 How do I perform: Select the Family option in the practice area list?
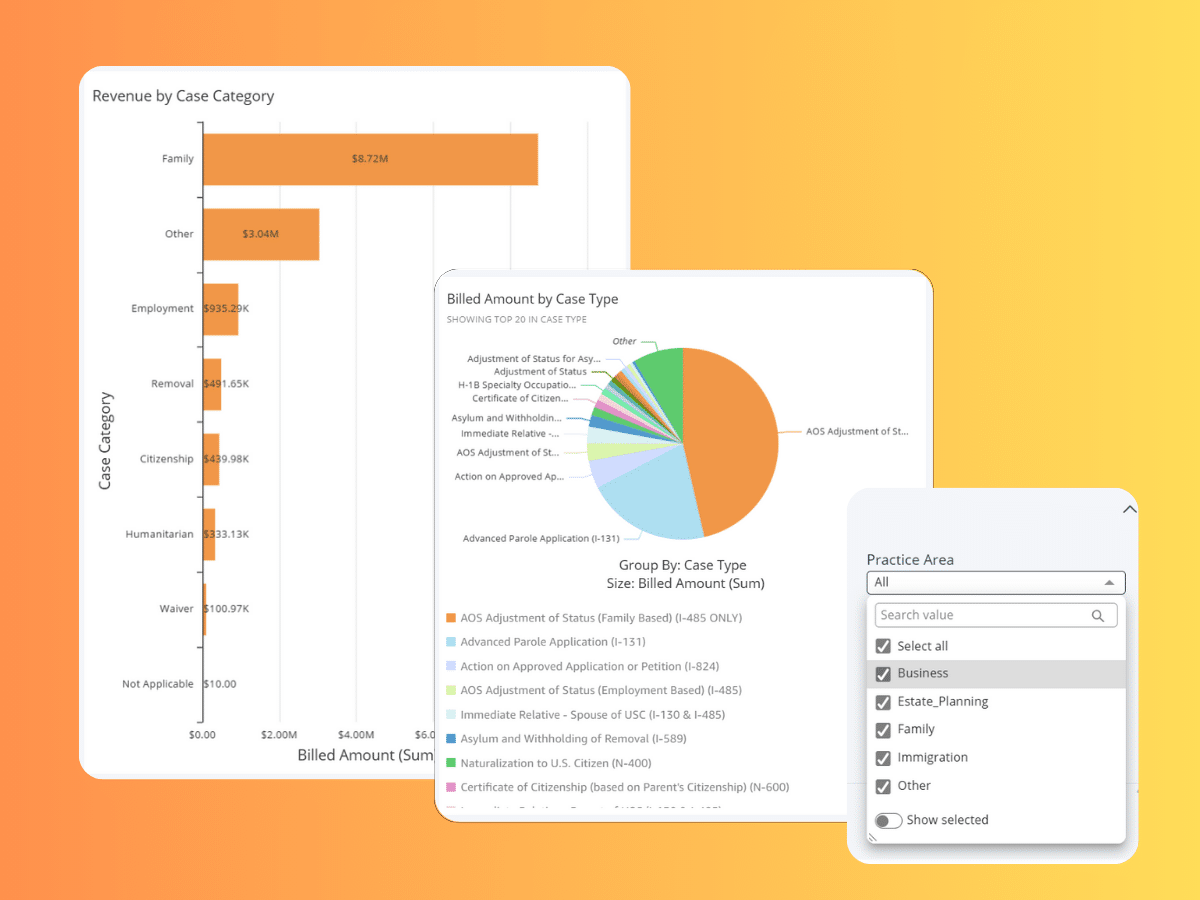(916, 730)
